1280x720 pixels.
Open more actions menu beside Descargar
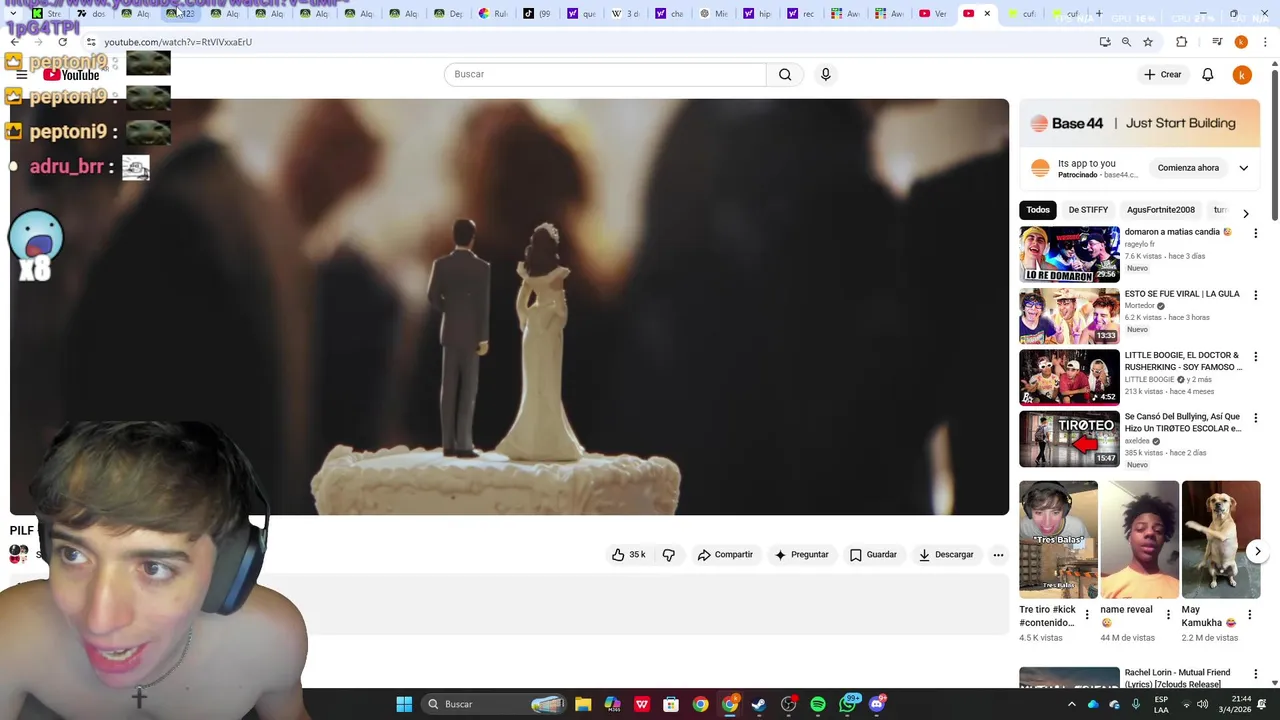pyautogui.click(x=998, y=555)
